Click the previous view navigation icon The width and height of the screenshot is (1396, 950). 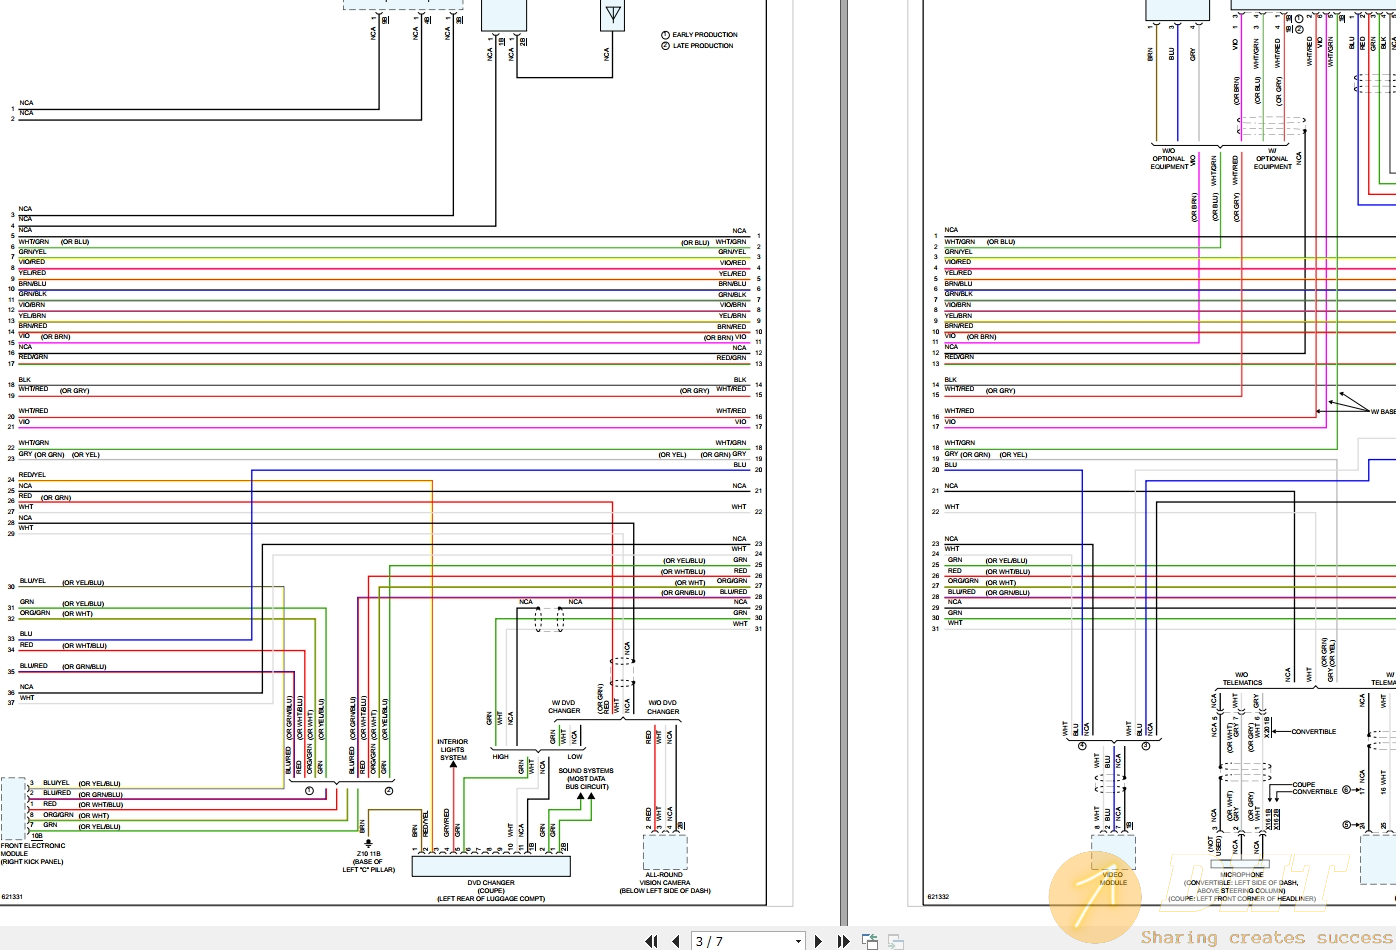(x=870, y=941)
